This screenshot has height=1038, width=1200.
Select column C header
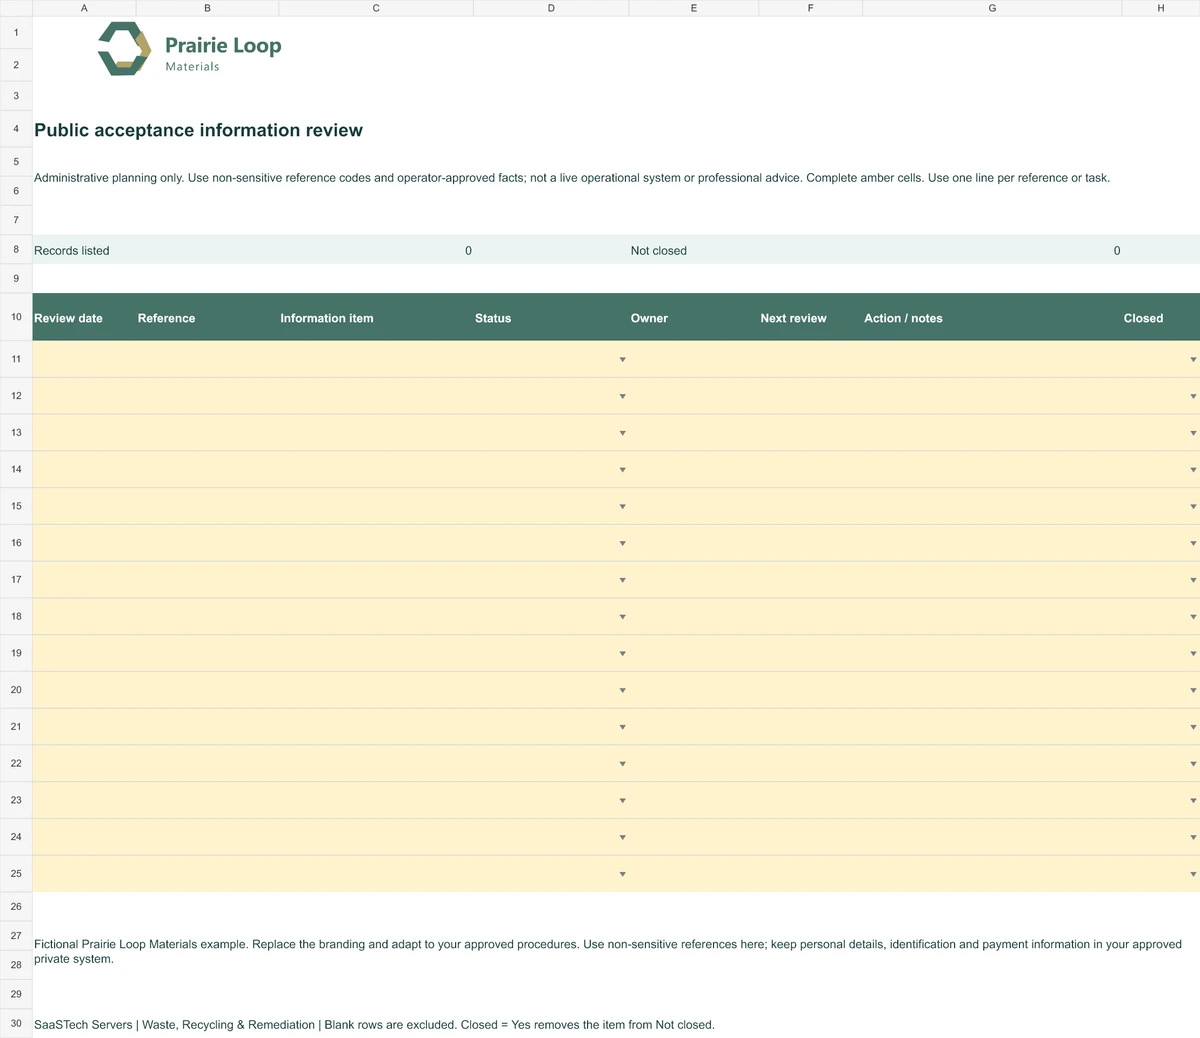[x=376, y=8]
